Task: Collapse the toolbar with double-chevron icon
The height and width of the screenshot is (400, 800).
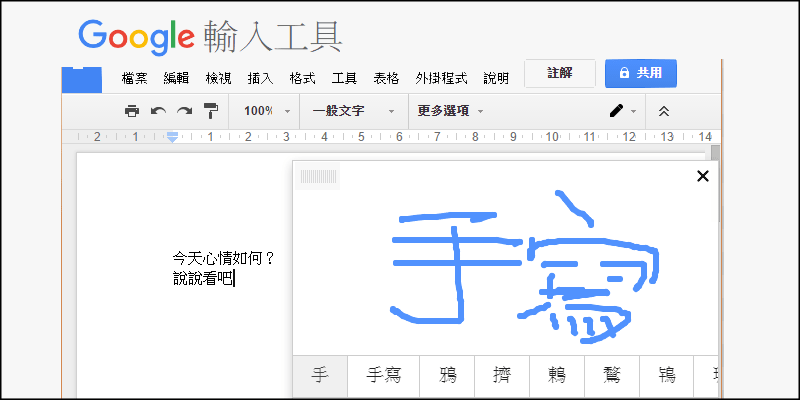Action: coord(663,111)
